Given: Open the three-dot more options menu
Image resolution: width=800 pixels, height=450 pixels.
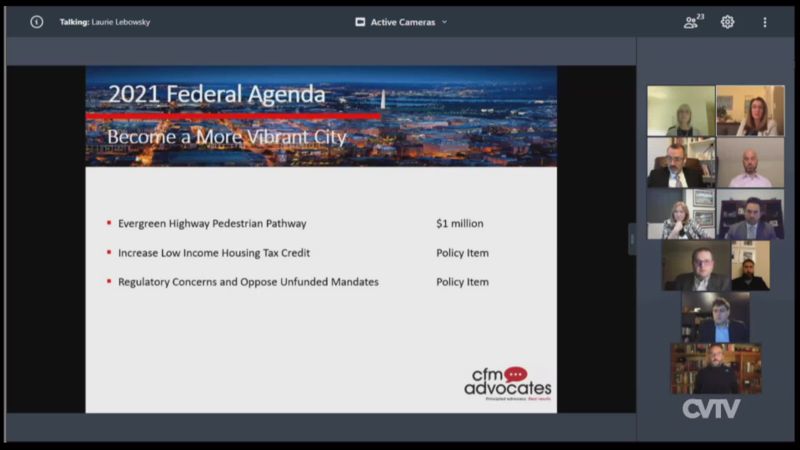Looking at the screenshot, I should pos(765,21).
